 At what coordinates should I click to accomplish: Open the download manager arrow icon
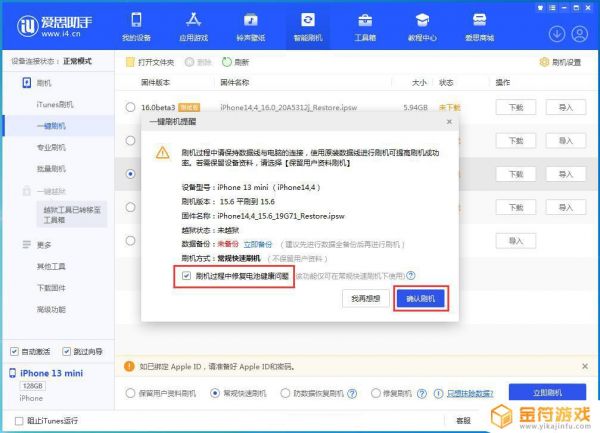coord(557,34)
